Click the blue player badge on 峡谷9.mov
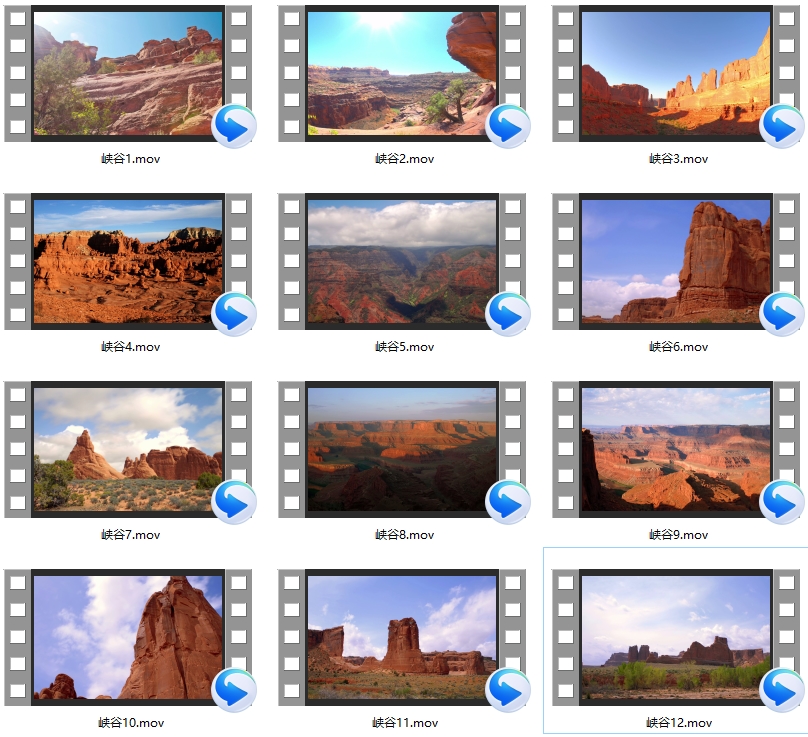The height and width of the screenshot is (737, 808). point(782,502)
